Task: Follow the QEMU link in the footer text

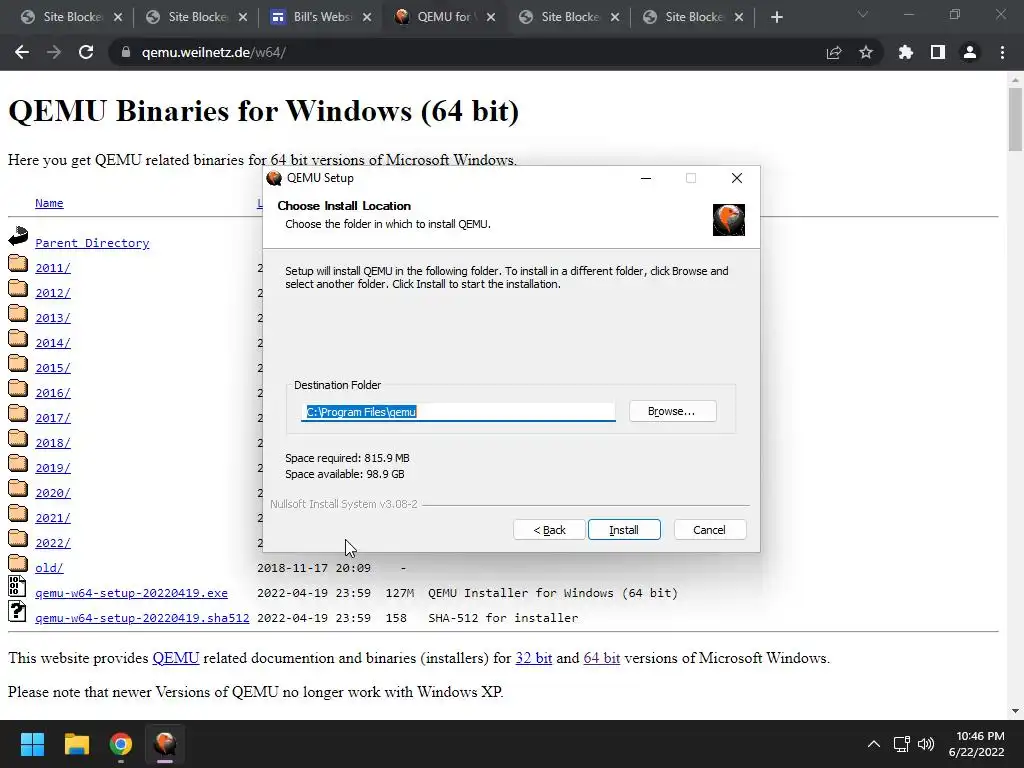Action: pos(176,658)
